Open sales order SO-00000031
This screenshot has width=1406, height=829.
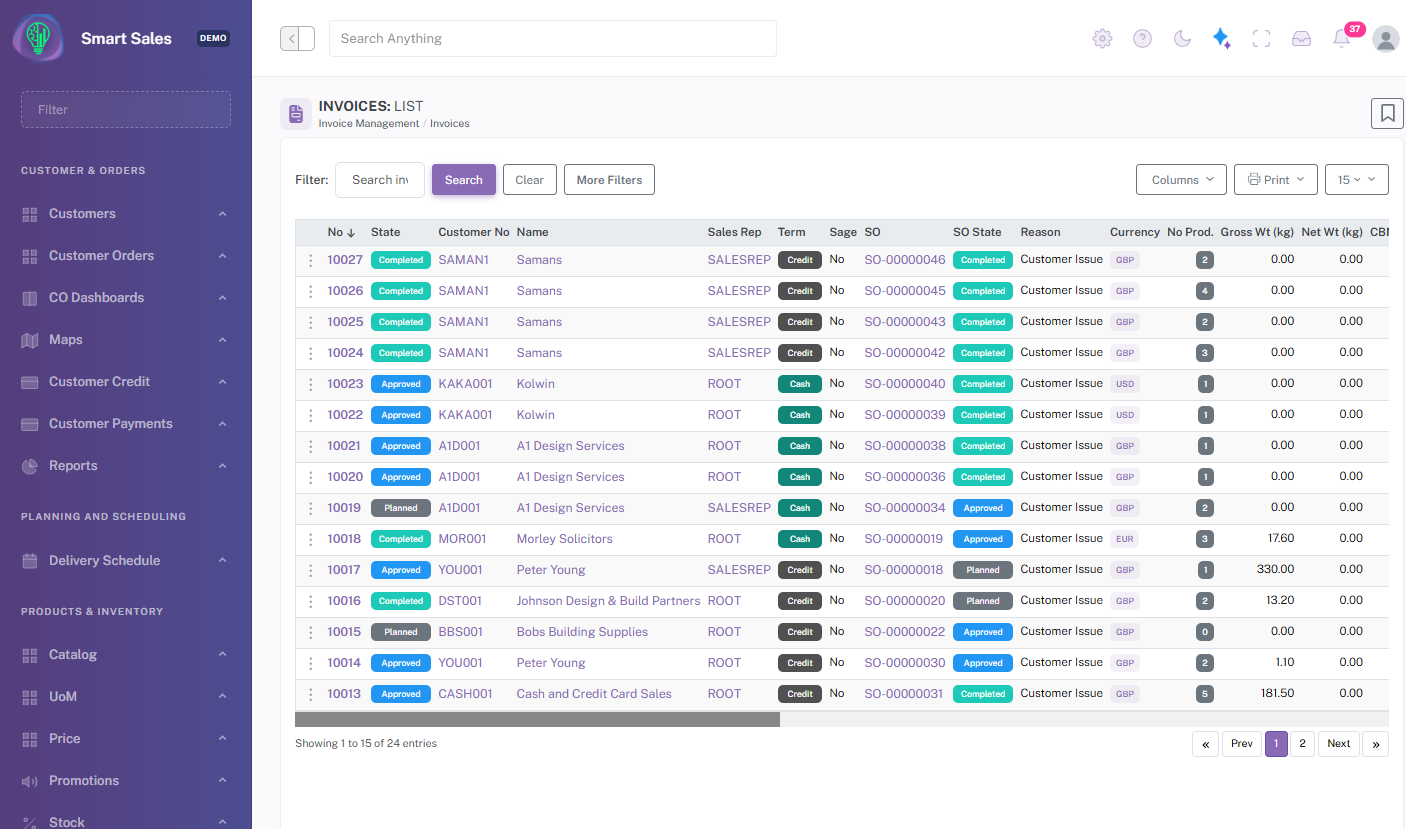(904, 694)
